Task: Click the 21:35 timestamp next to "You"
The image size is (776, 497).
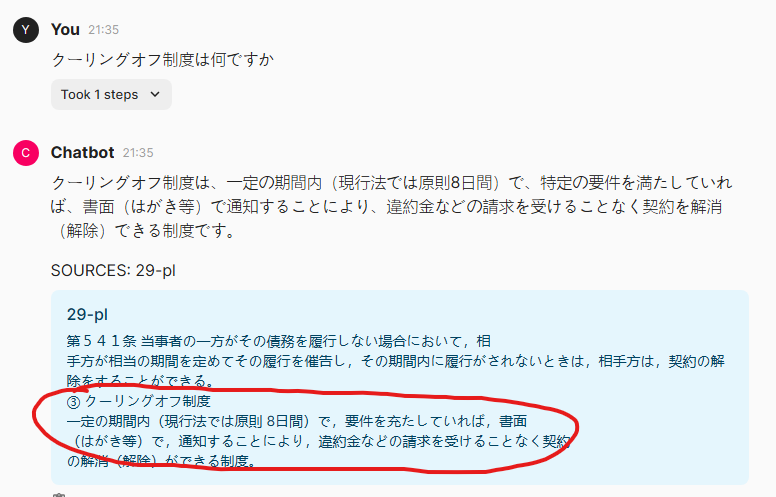Action: tap(103, 30)
